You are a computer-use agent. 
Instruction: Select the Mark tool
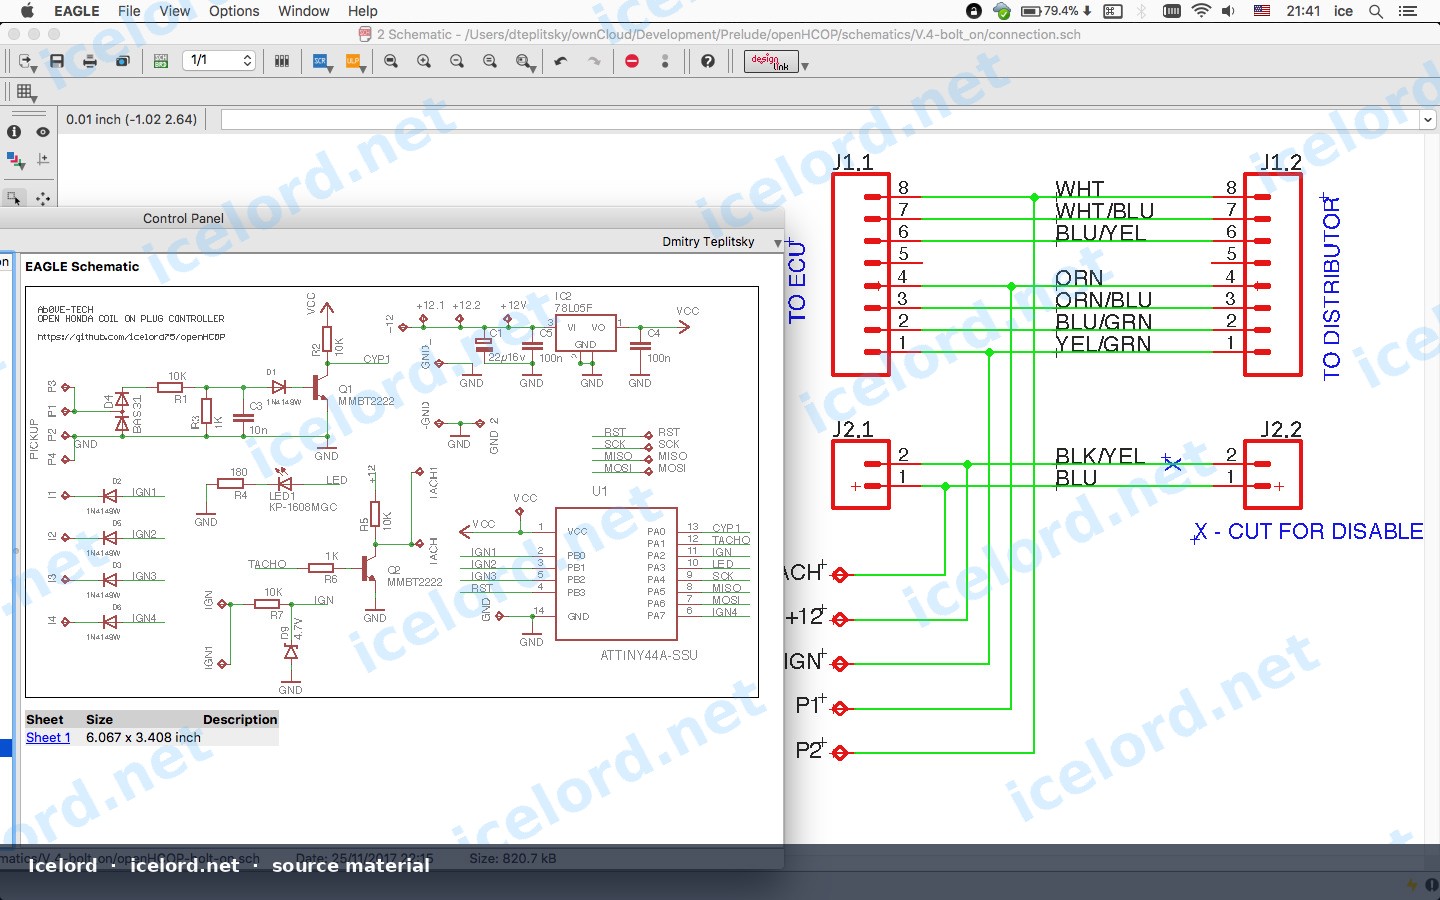point(43,159)
